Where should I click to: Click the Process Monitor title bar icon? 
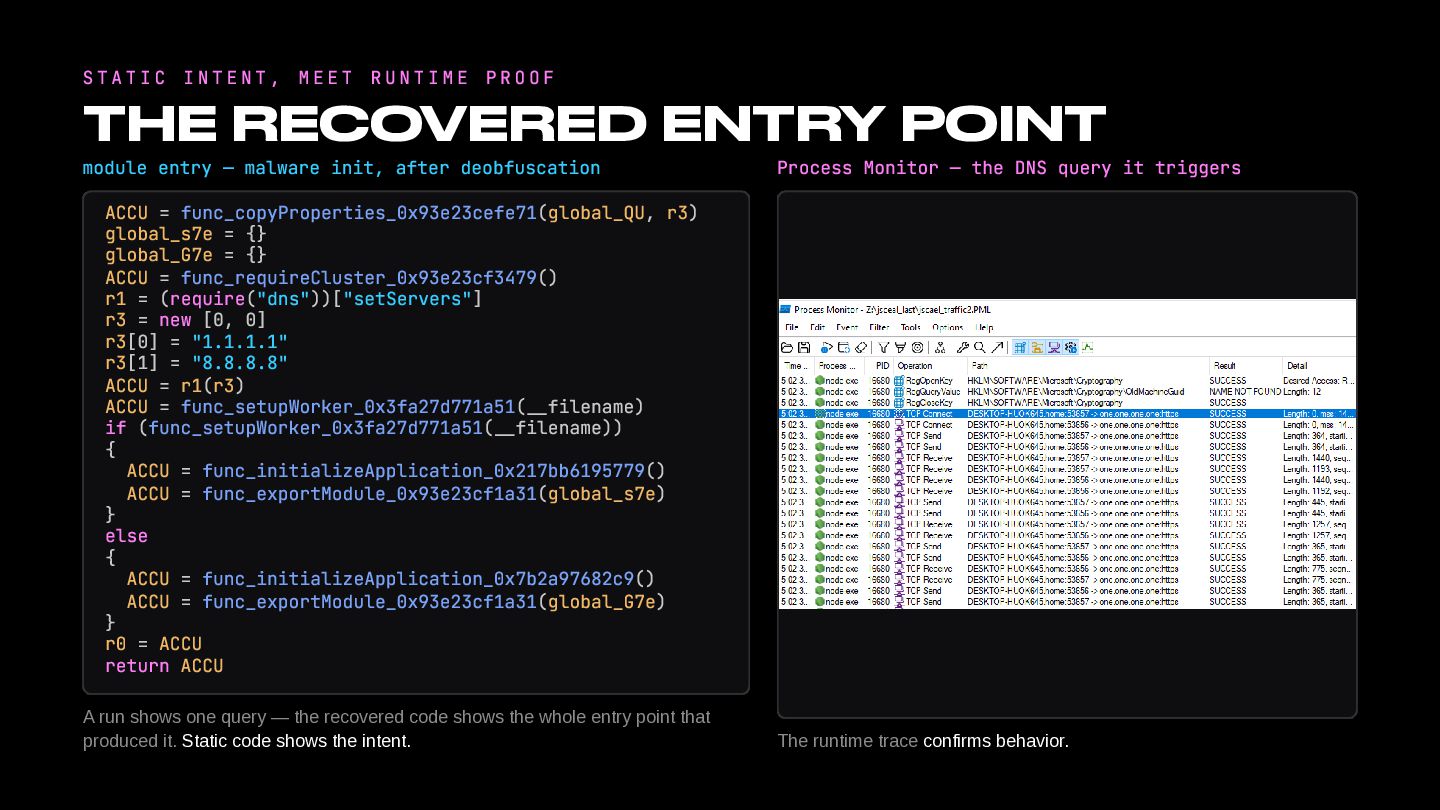point(786,308)
